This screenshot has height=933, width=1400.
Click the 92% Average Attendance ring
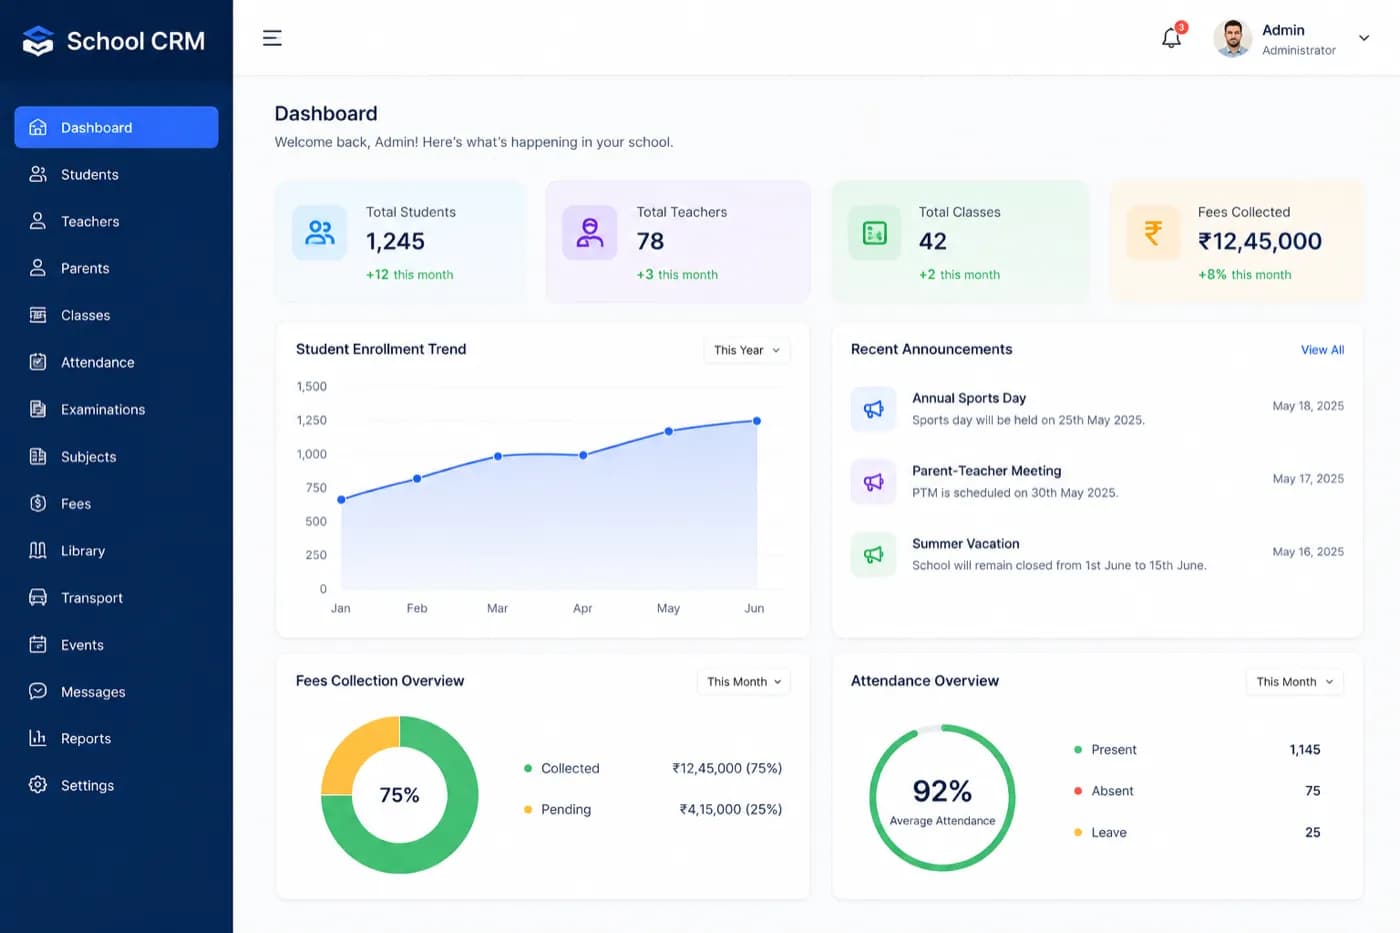pyautogui.click(x=942, y=797)
